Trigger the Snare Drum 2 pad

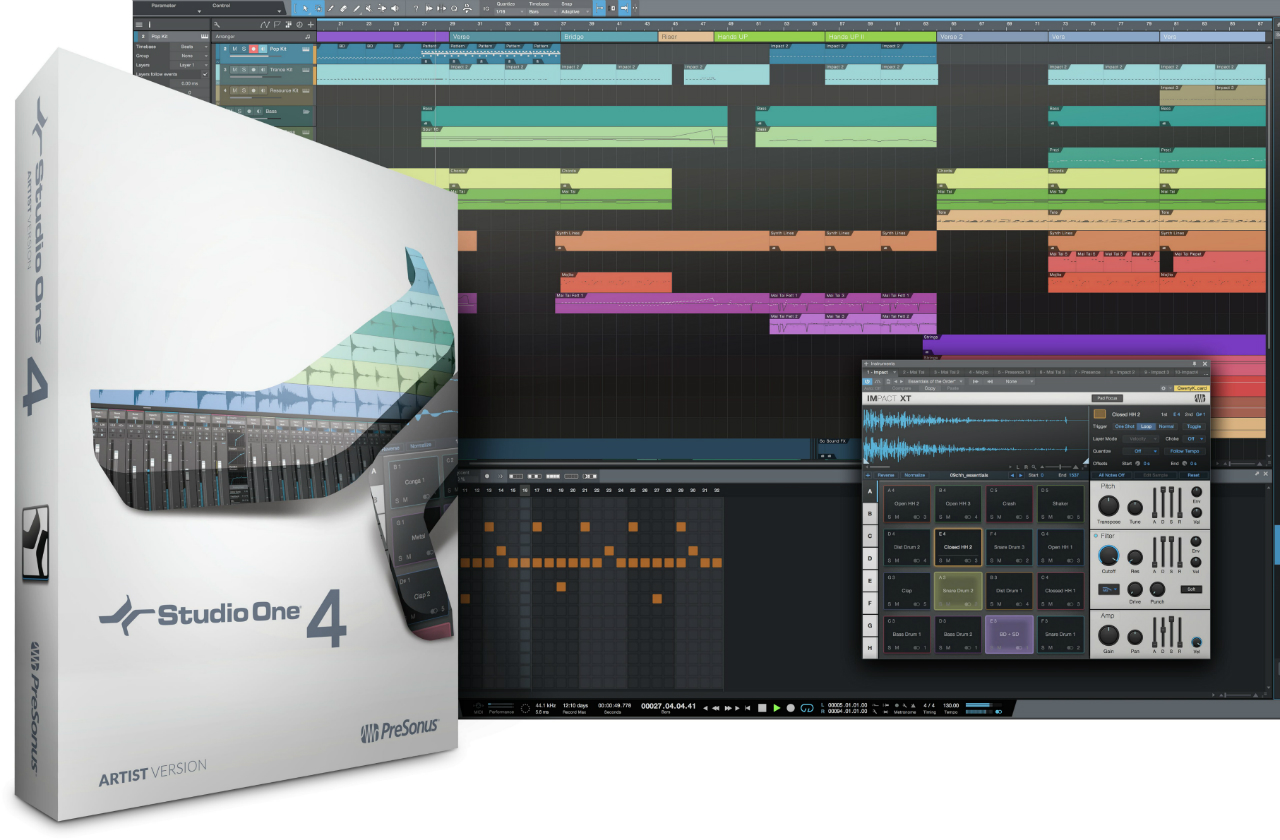[x=958, y=591]
